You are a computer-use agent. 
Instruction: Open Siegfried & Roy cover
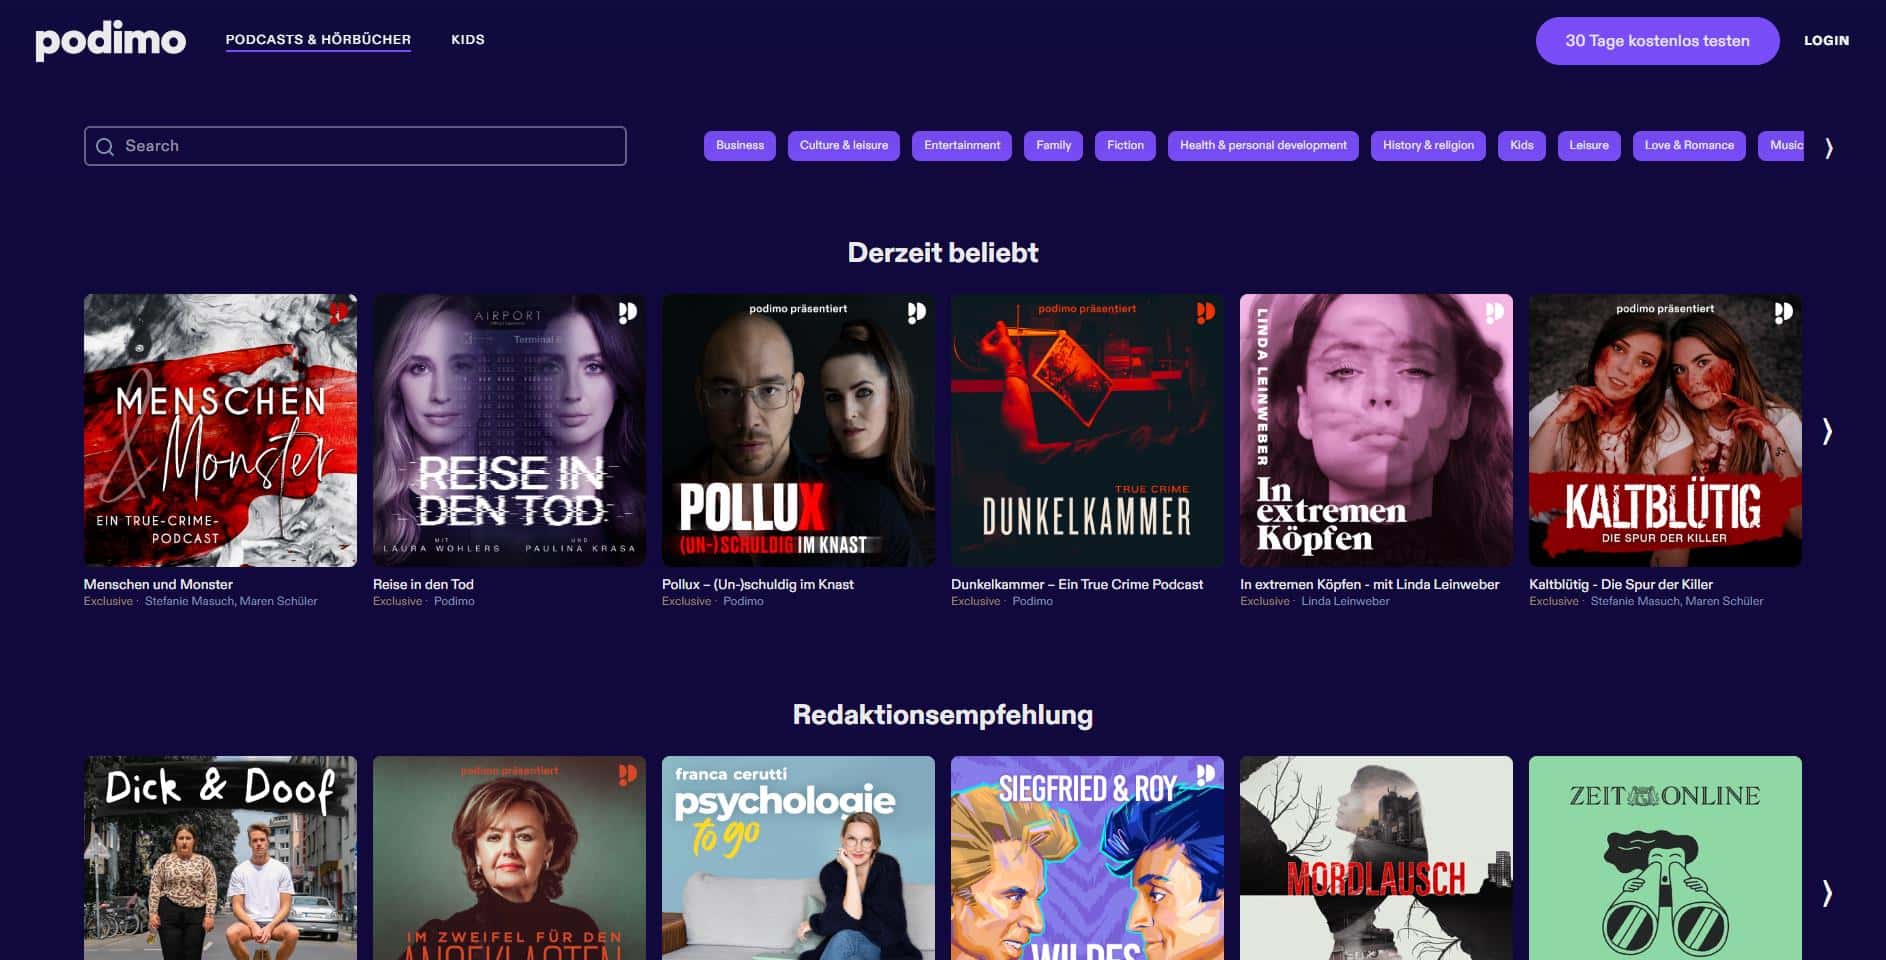tap(1087, 858)
